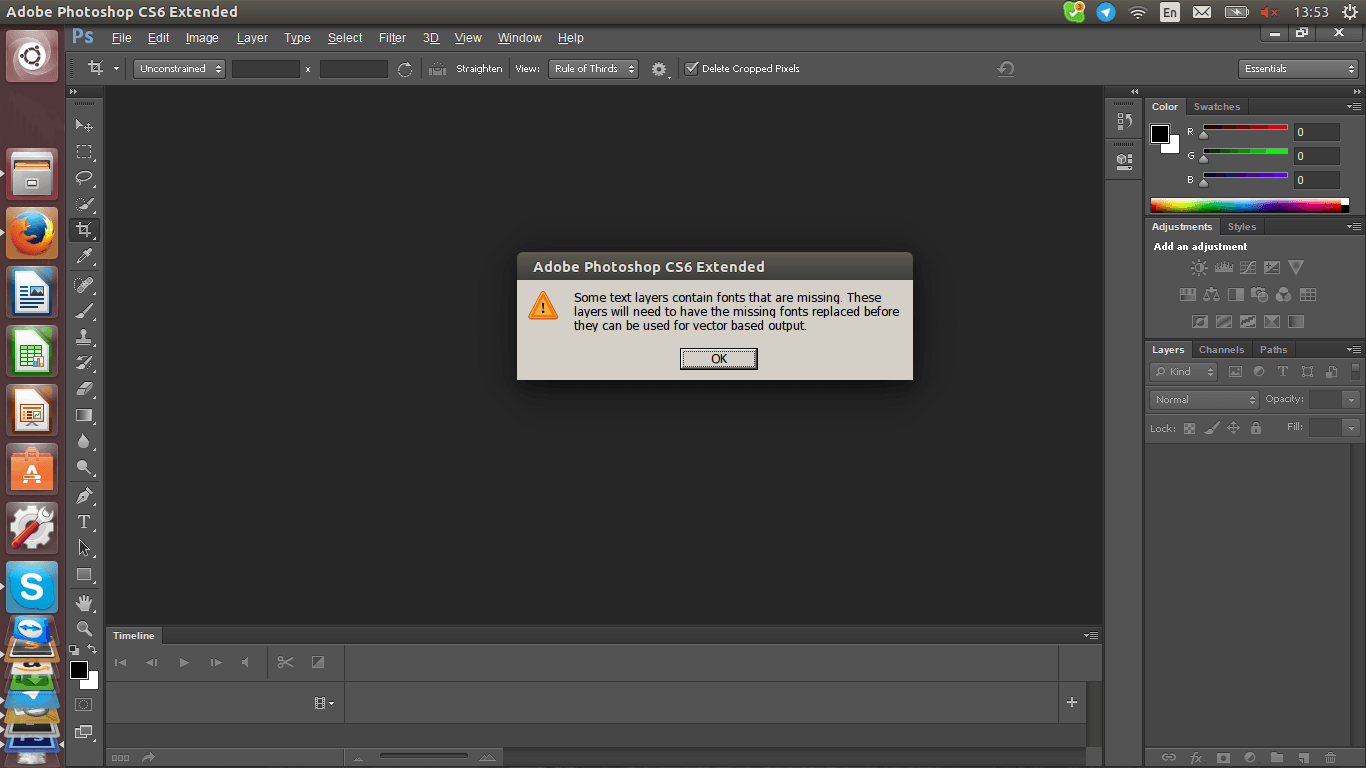
Task: Toggle Lock all padlock icon
Action: point(1255,428)
